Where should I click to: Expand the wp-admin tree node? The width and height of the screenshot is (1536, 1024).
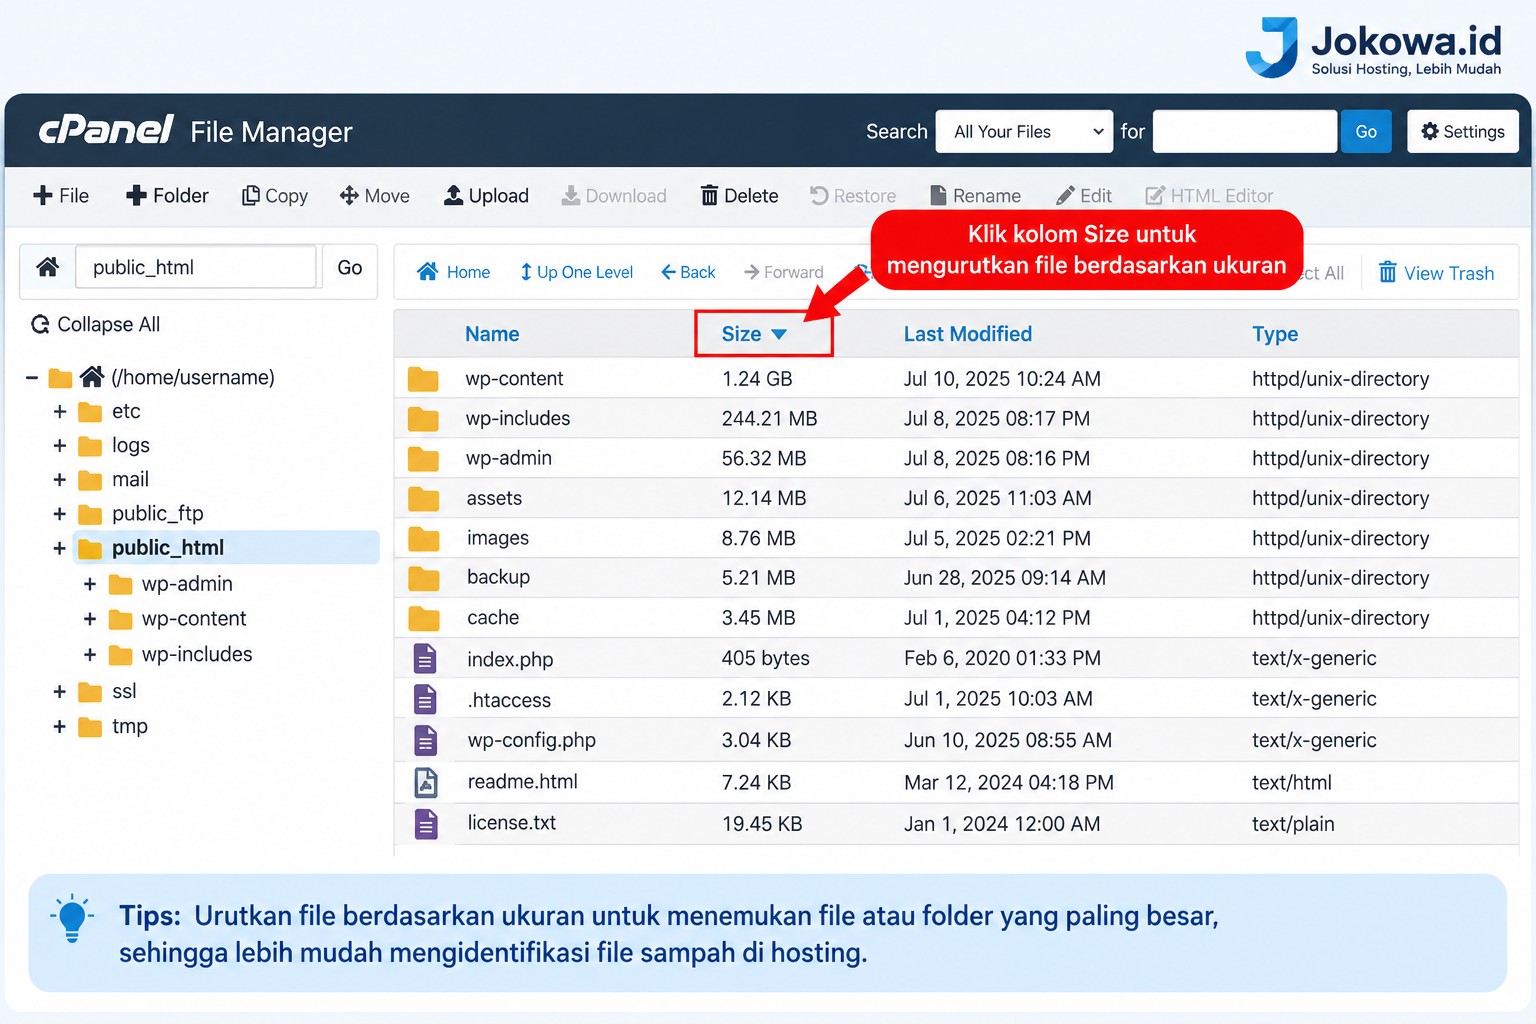tap(90, 584)
